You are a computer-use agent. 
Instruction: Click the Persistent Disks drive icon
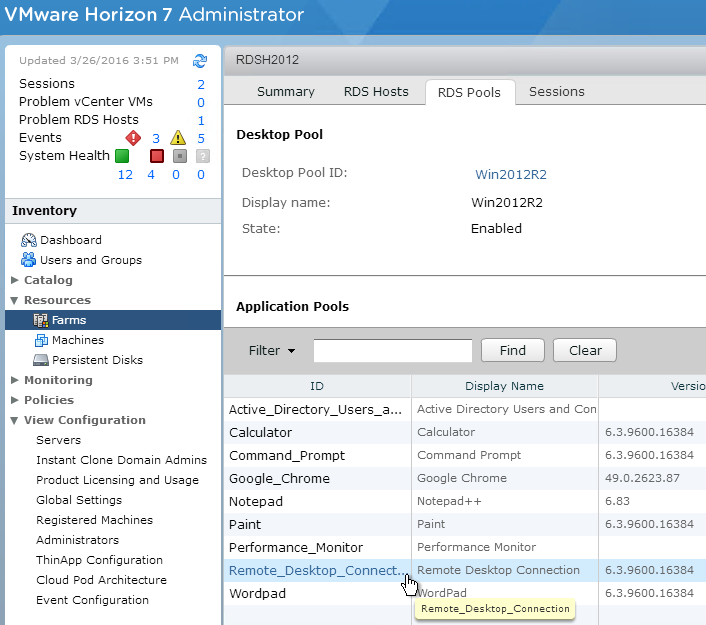pyautogui.click(x=41, y=360)
